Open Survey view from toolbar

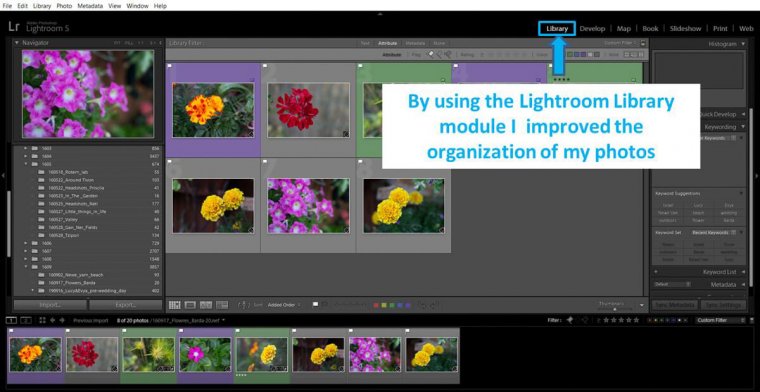[x=222, y=305]
